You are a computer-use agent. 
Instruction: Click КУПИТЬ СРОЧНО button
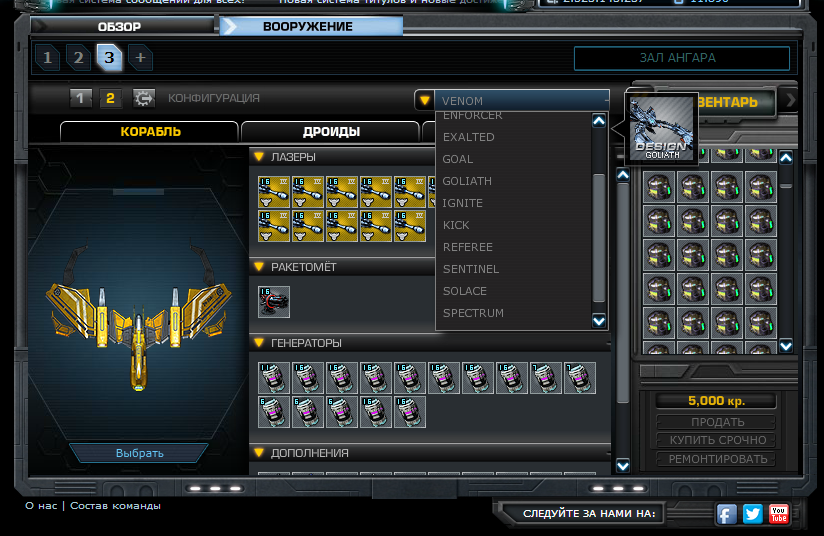point(717,440)
